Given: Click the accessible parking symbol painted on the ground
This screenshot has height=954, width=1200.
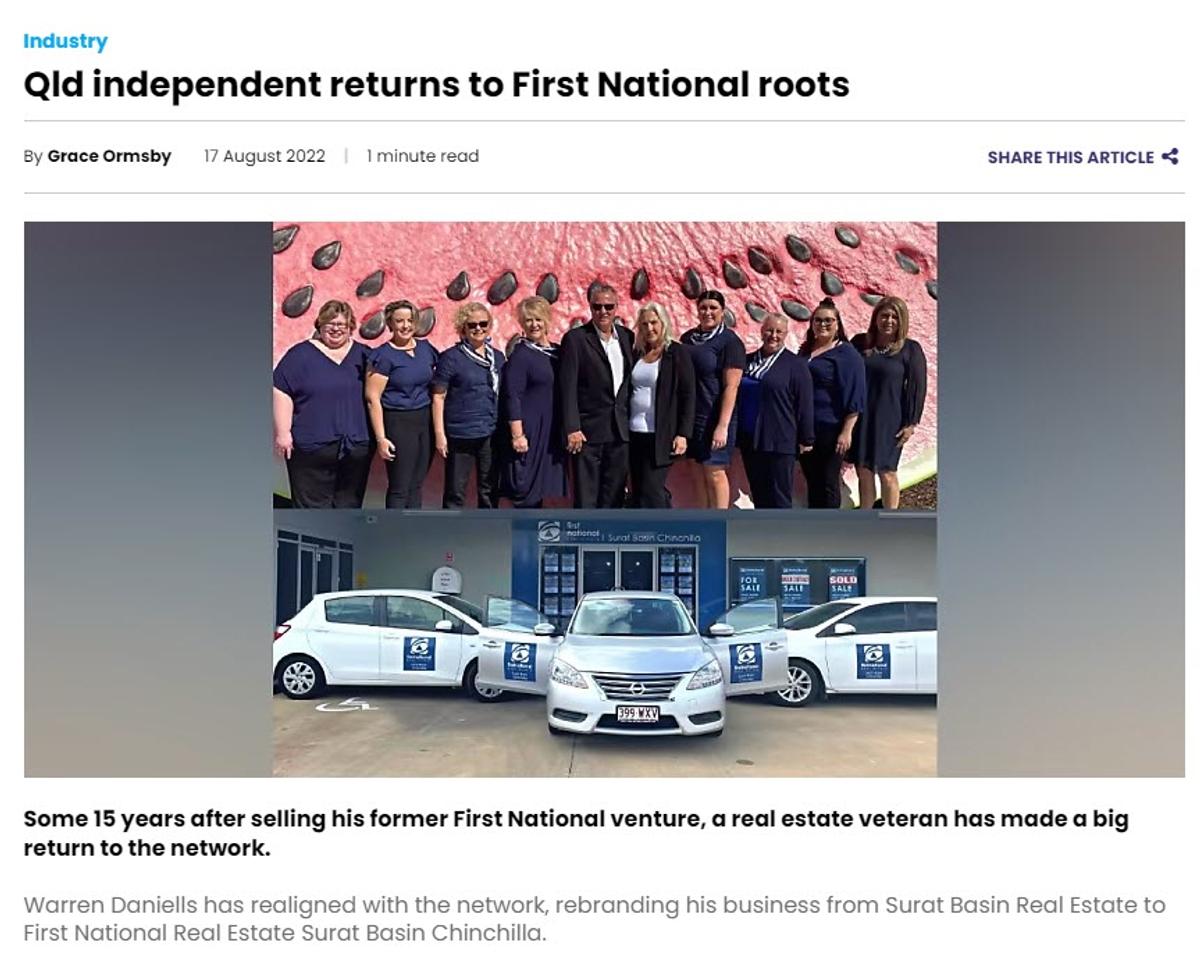Looking at the screenshot, I should click(346, 705).
